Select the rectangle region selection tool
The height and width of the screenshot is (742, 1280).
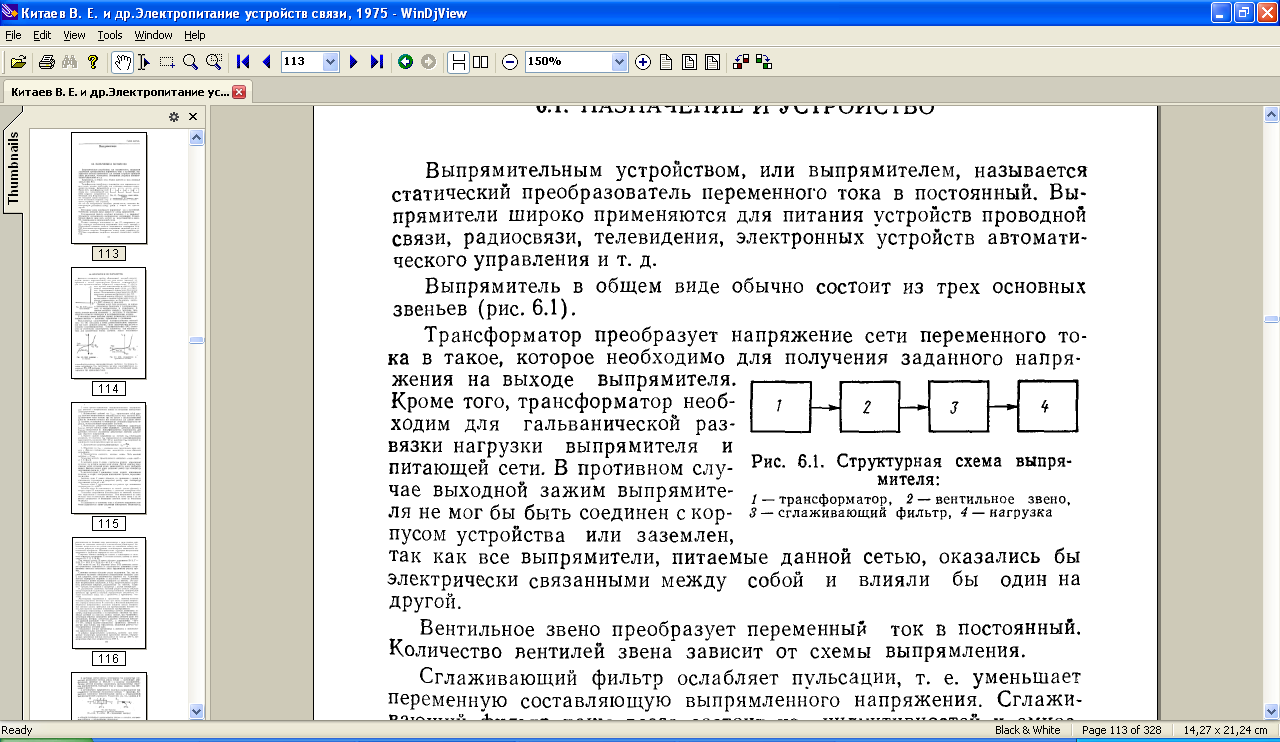pos(167,62)
